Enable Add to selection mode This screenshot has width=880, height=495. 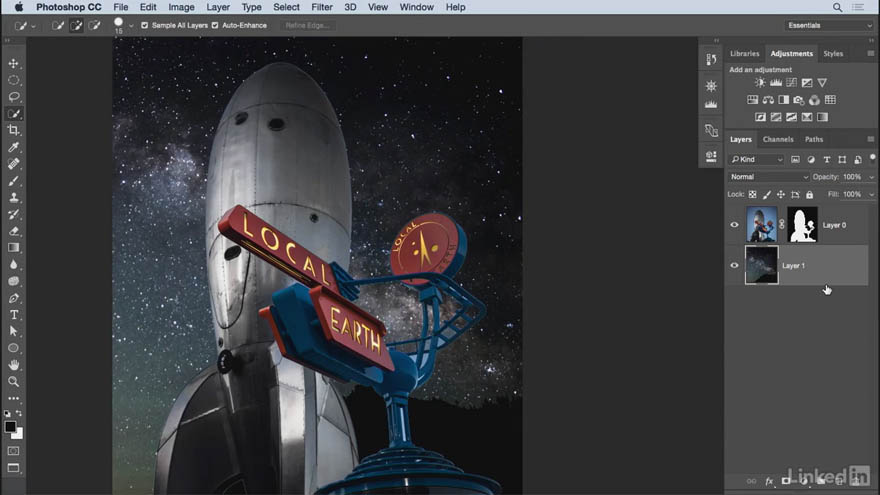(76, 25)
